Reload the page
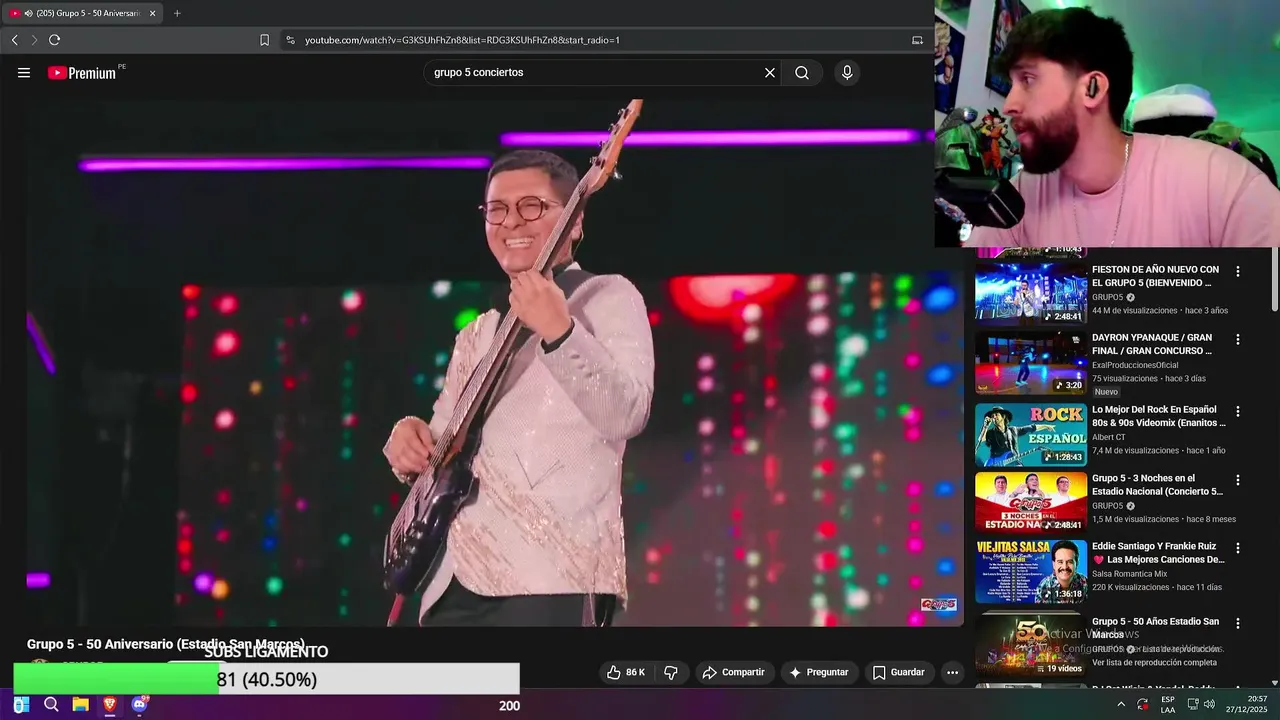 [x=54, y=40]
